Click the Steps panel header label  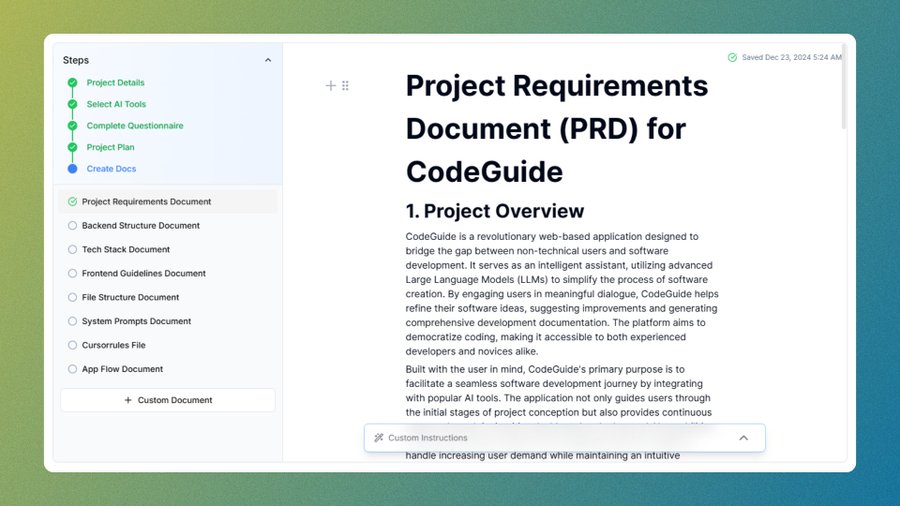pos(76,60)
